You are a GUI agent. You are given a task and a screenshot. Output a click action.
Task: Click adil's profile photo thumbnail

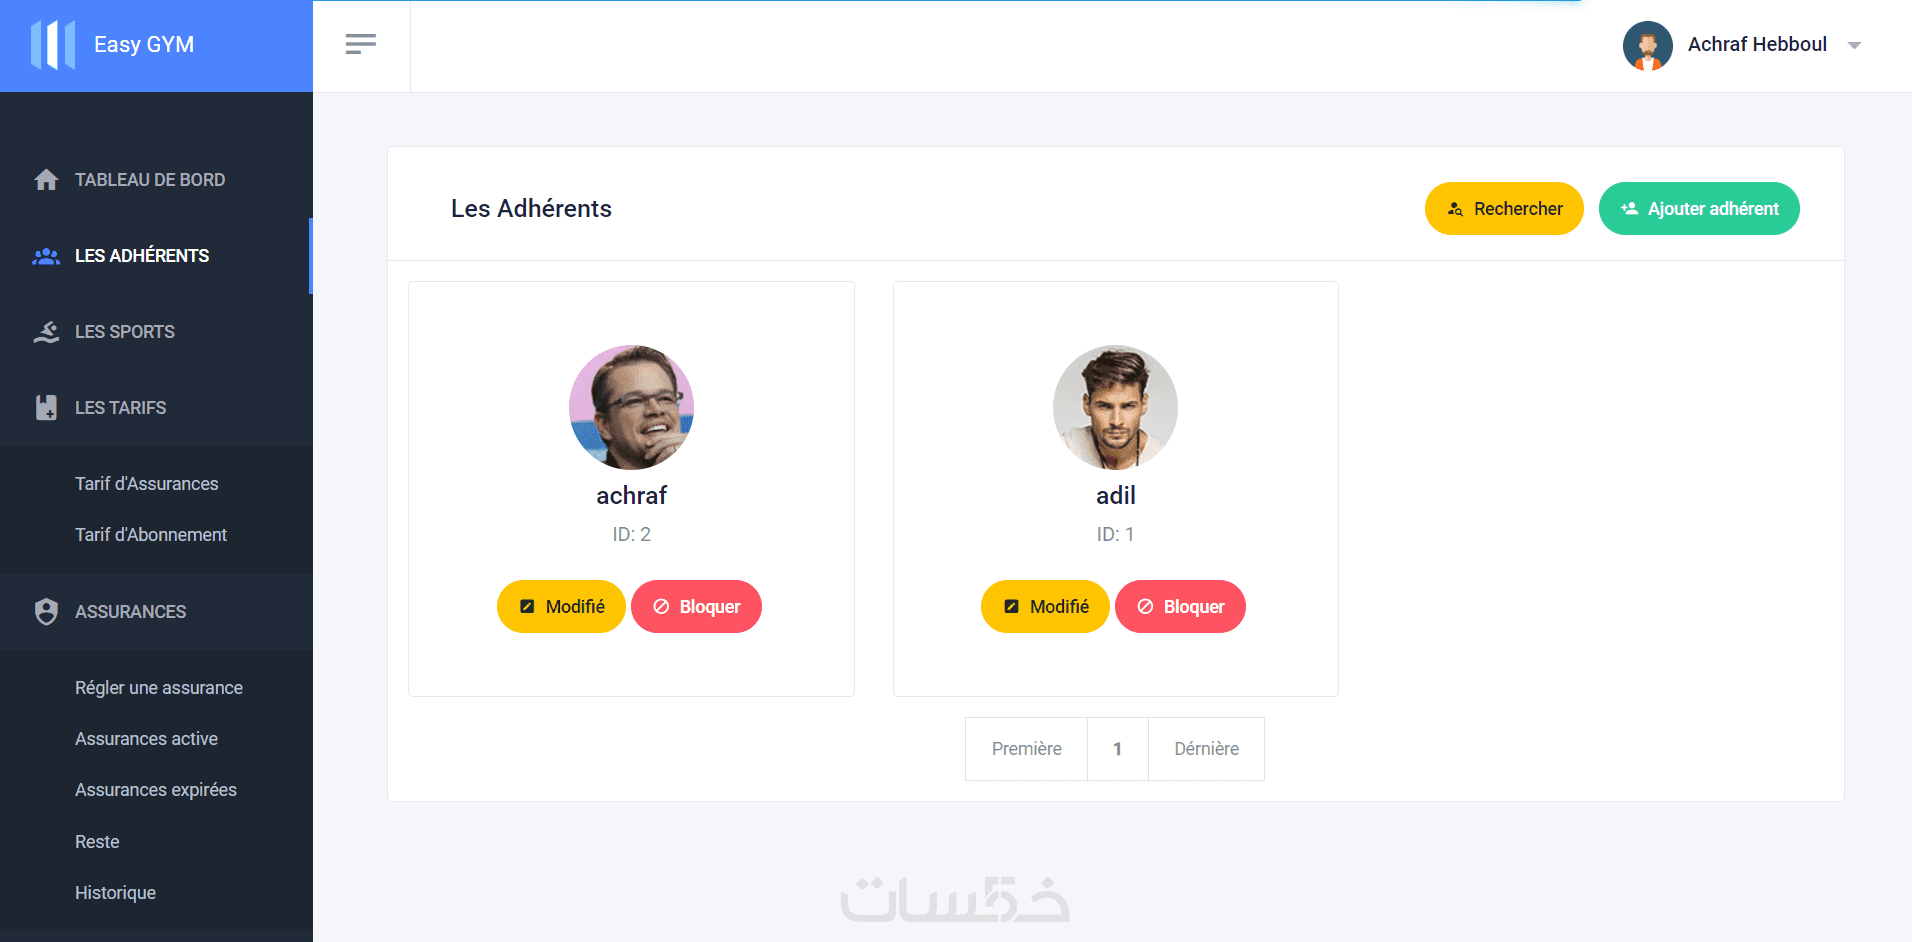point(1115,407)
